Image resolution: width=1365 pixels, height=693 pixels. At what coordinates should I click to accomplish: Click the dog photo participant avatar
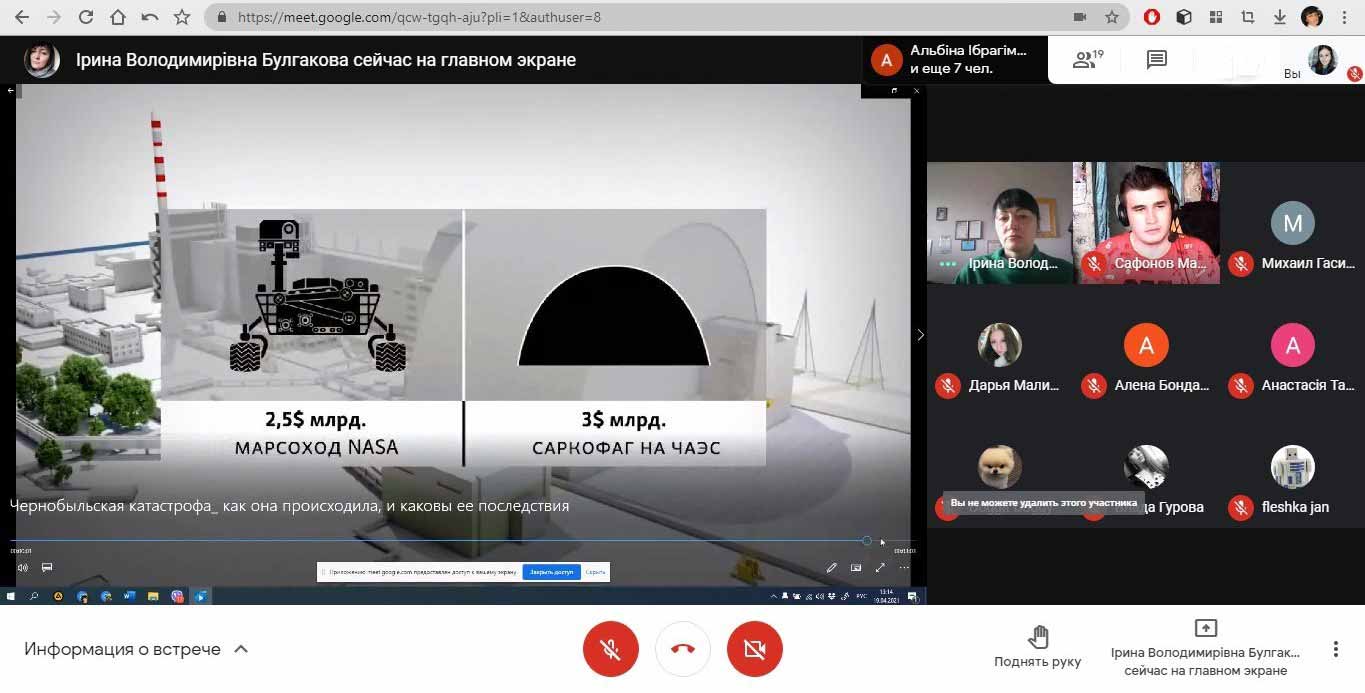1000,467
